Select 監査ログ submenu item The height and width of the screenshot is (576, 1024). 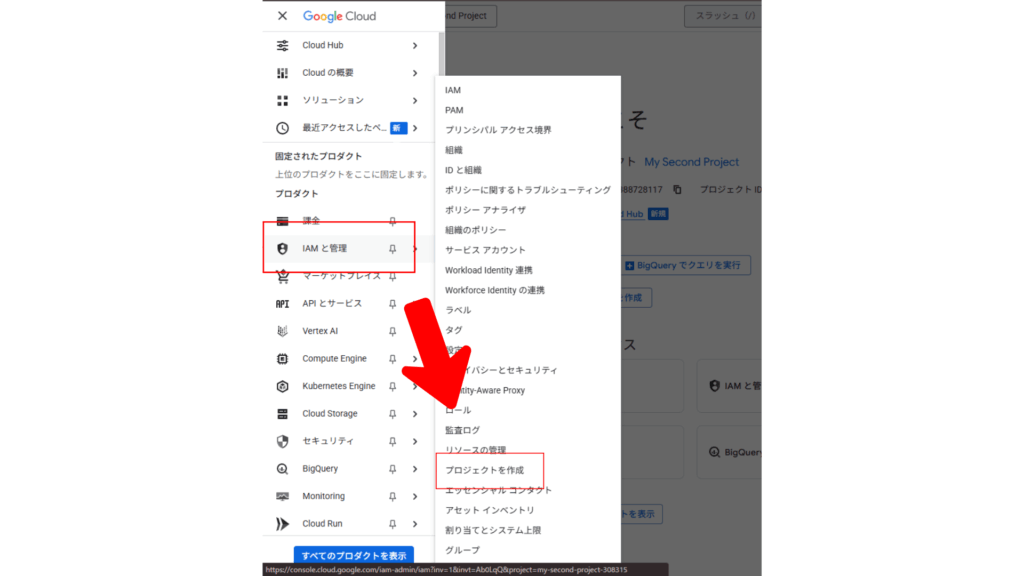coord(462,430)
